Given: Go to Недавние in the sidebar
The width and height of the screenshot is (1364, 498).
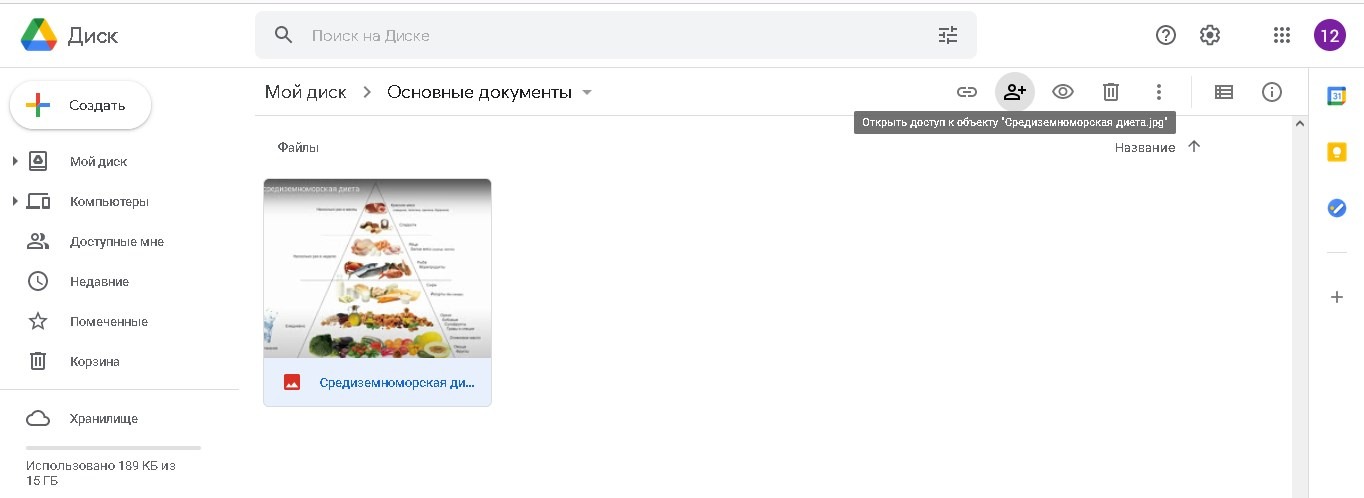Looking at the screenshot, I should click(99, 281).
